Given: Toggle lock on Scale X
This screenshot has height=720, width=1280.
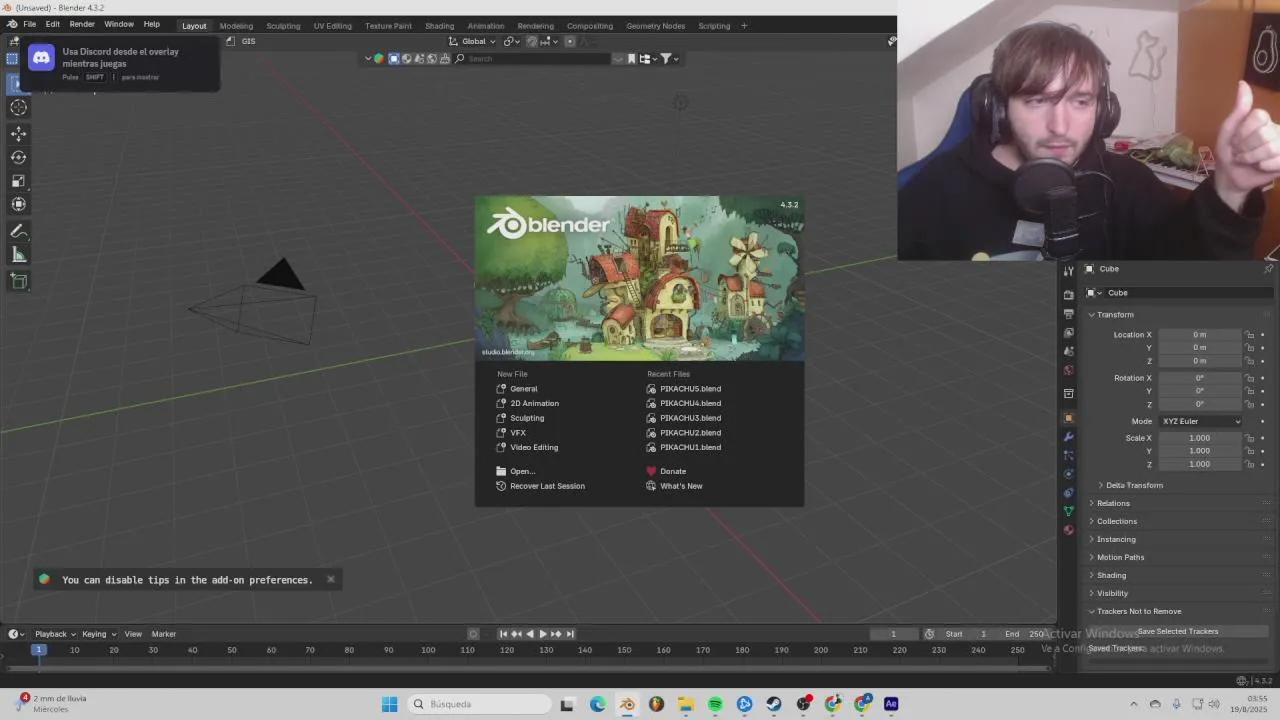Looking at the screenshot, I should pyautogui.click(x=1249, y=438).
